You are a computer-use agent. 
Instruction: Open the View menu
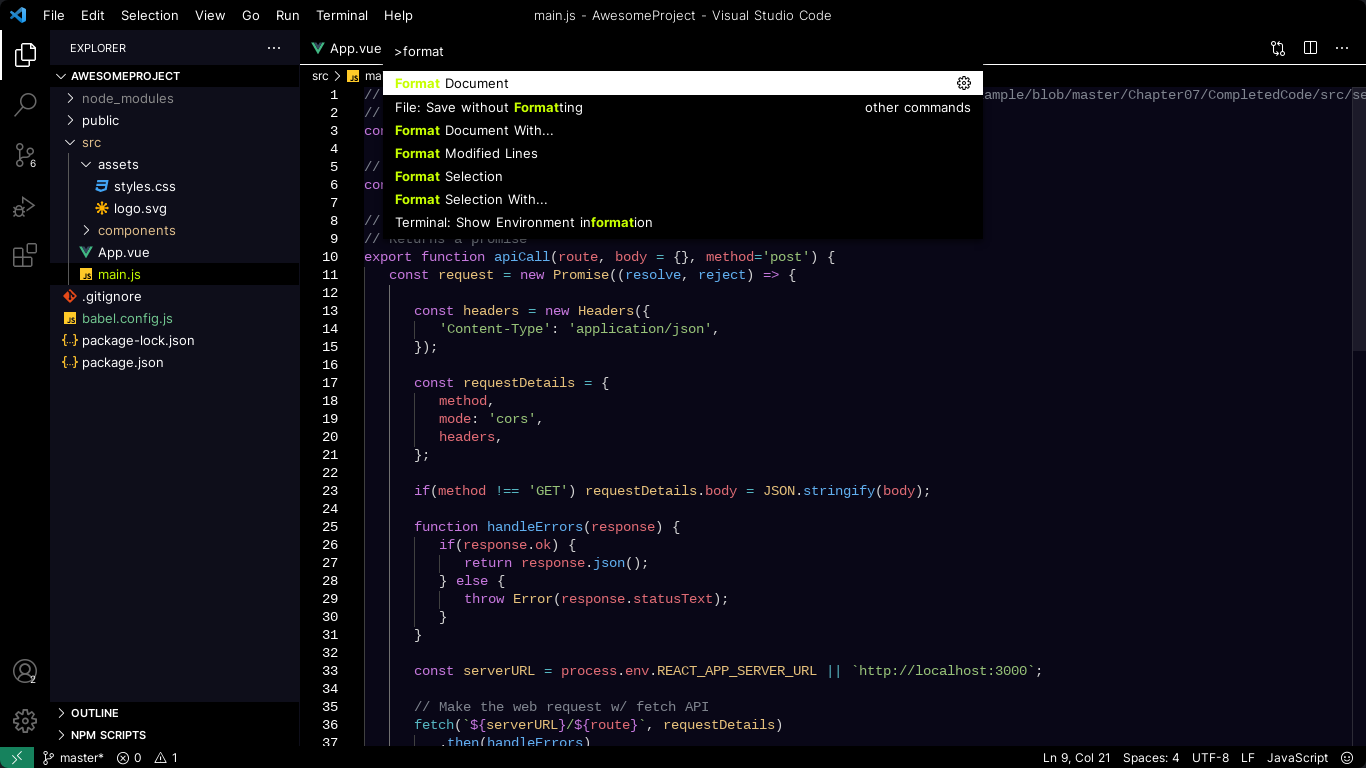click(x=210, y=15)
